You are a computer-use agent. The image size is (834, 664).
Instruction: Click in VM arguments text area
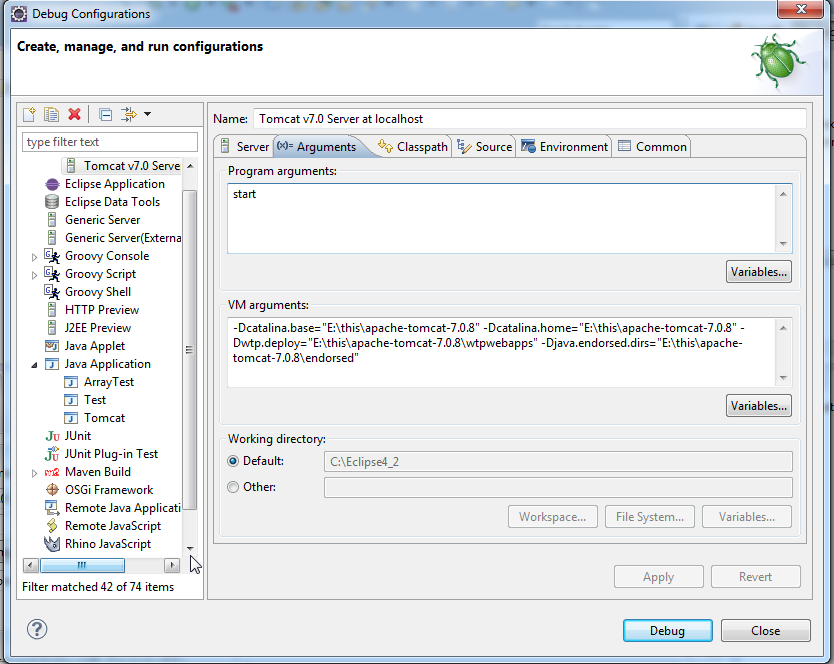coord(501,352)
